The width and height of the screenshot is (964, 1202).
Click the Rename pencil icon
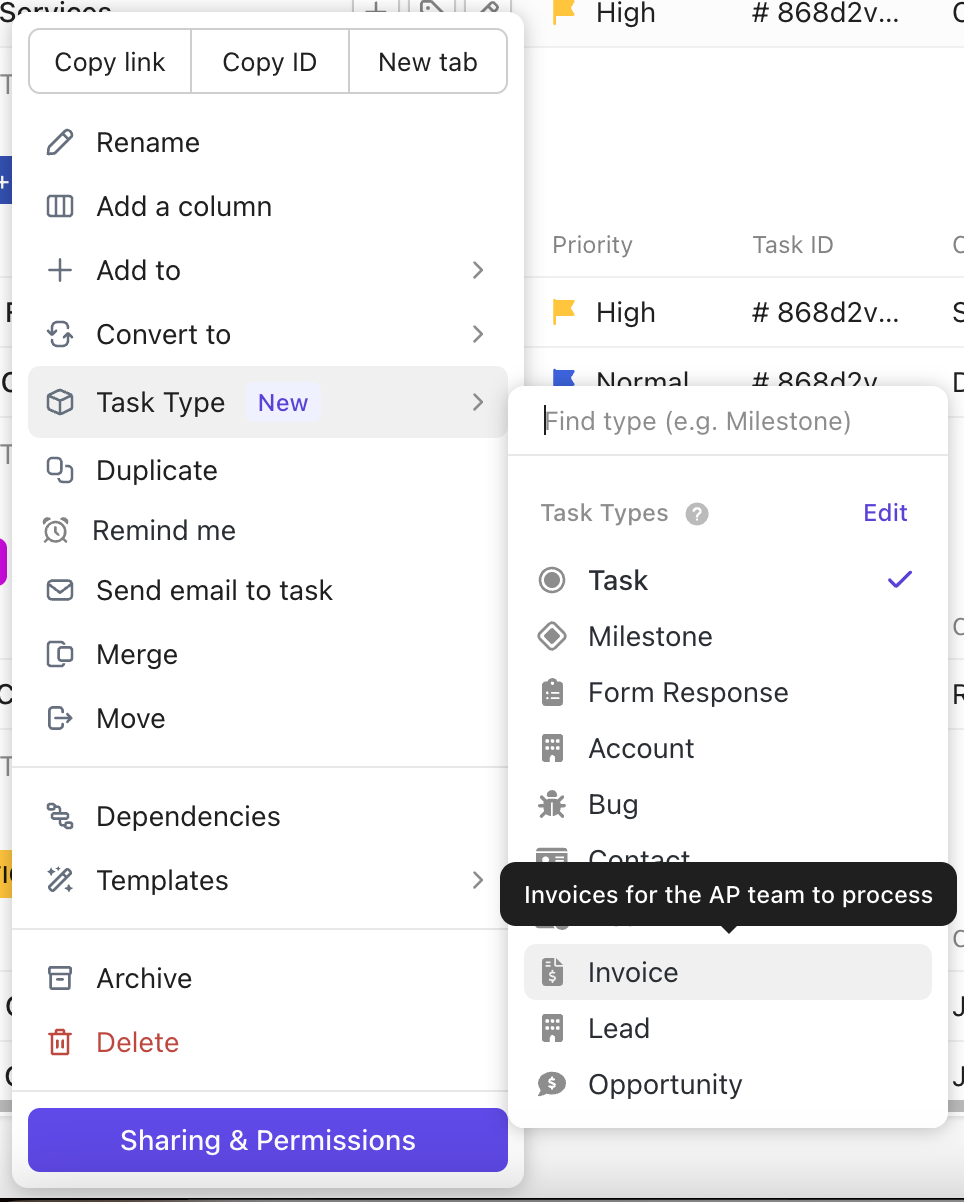[x=60, y=142]
